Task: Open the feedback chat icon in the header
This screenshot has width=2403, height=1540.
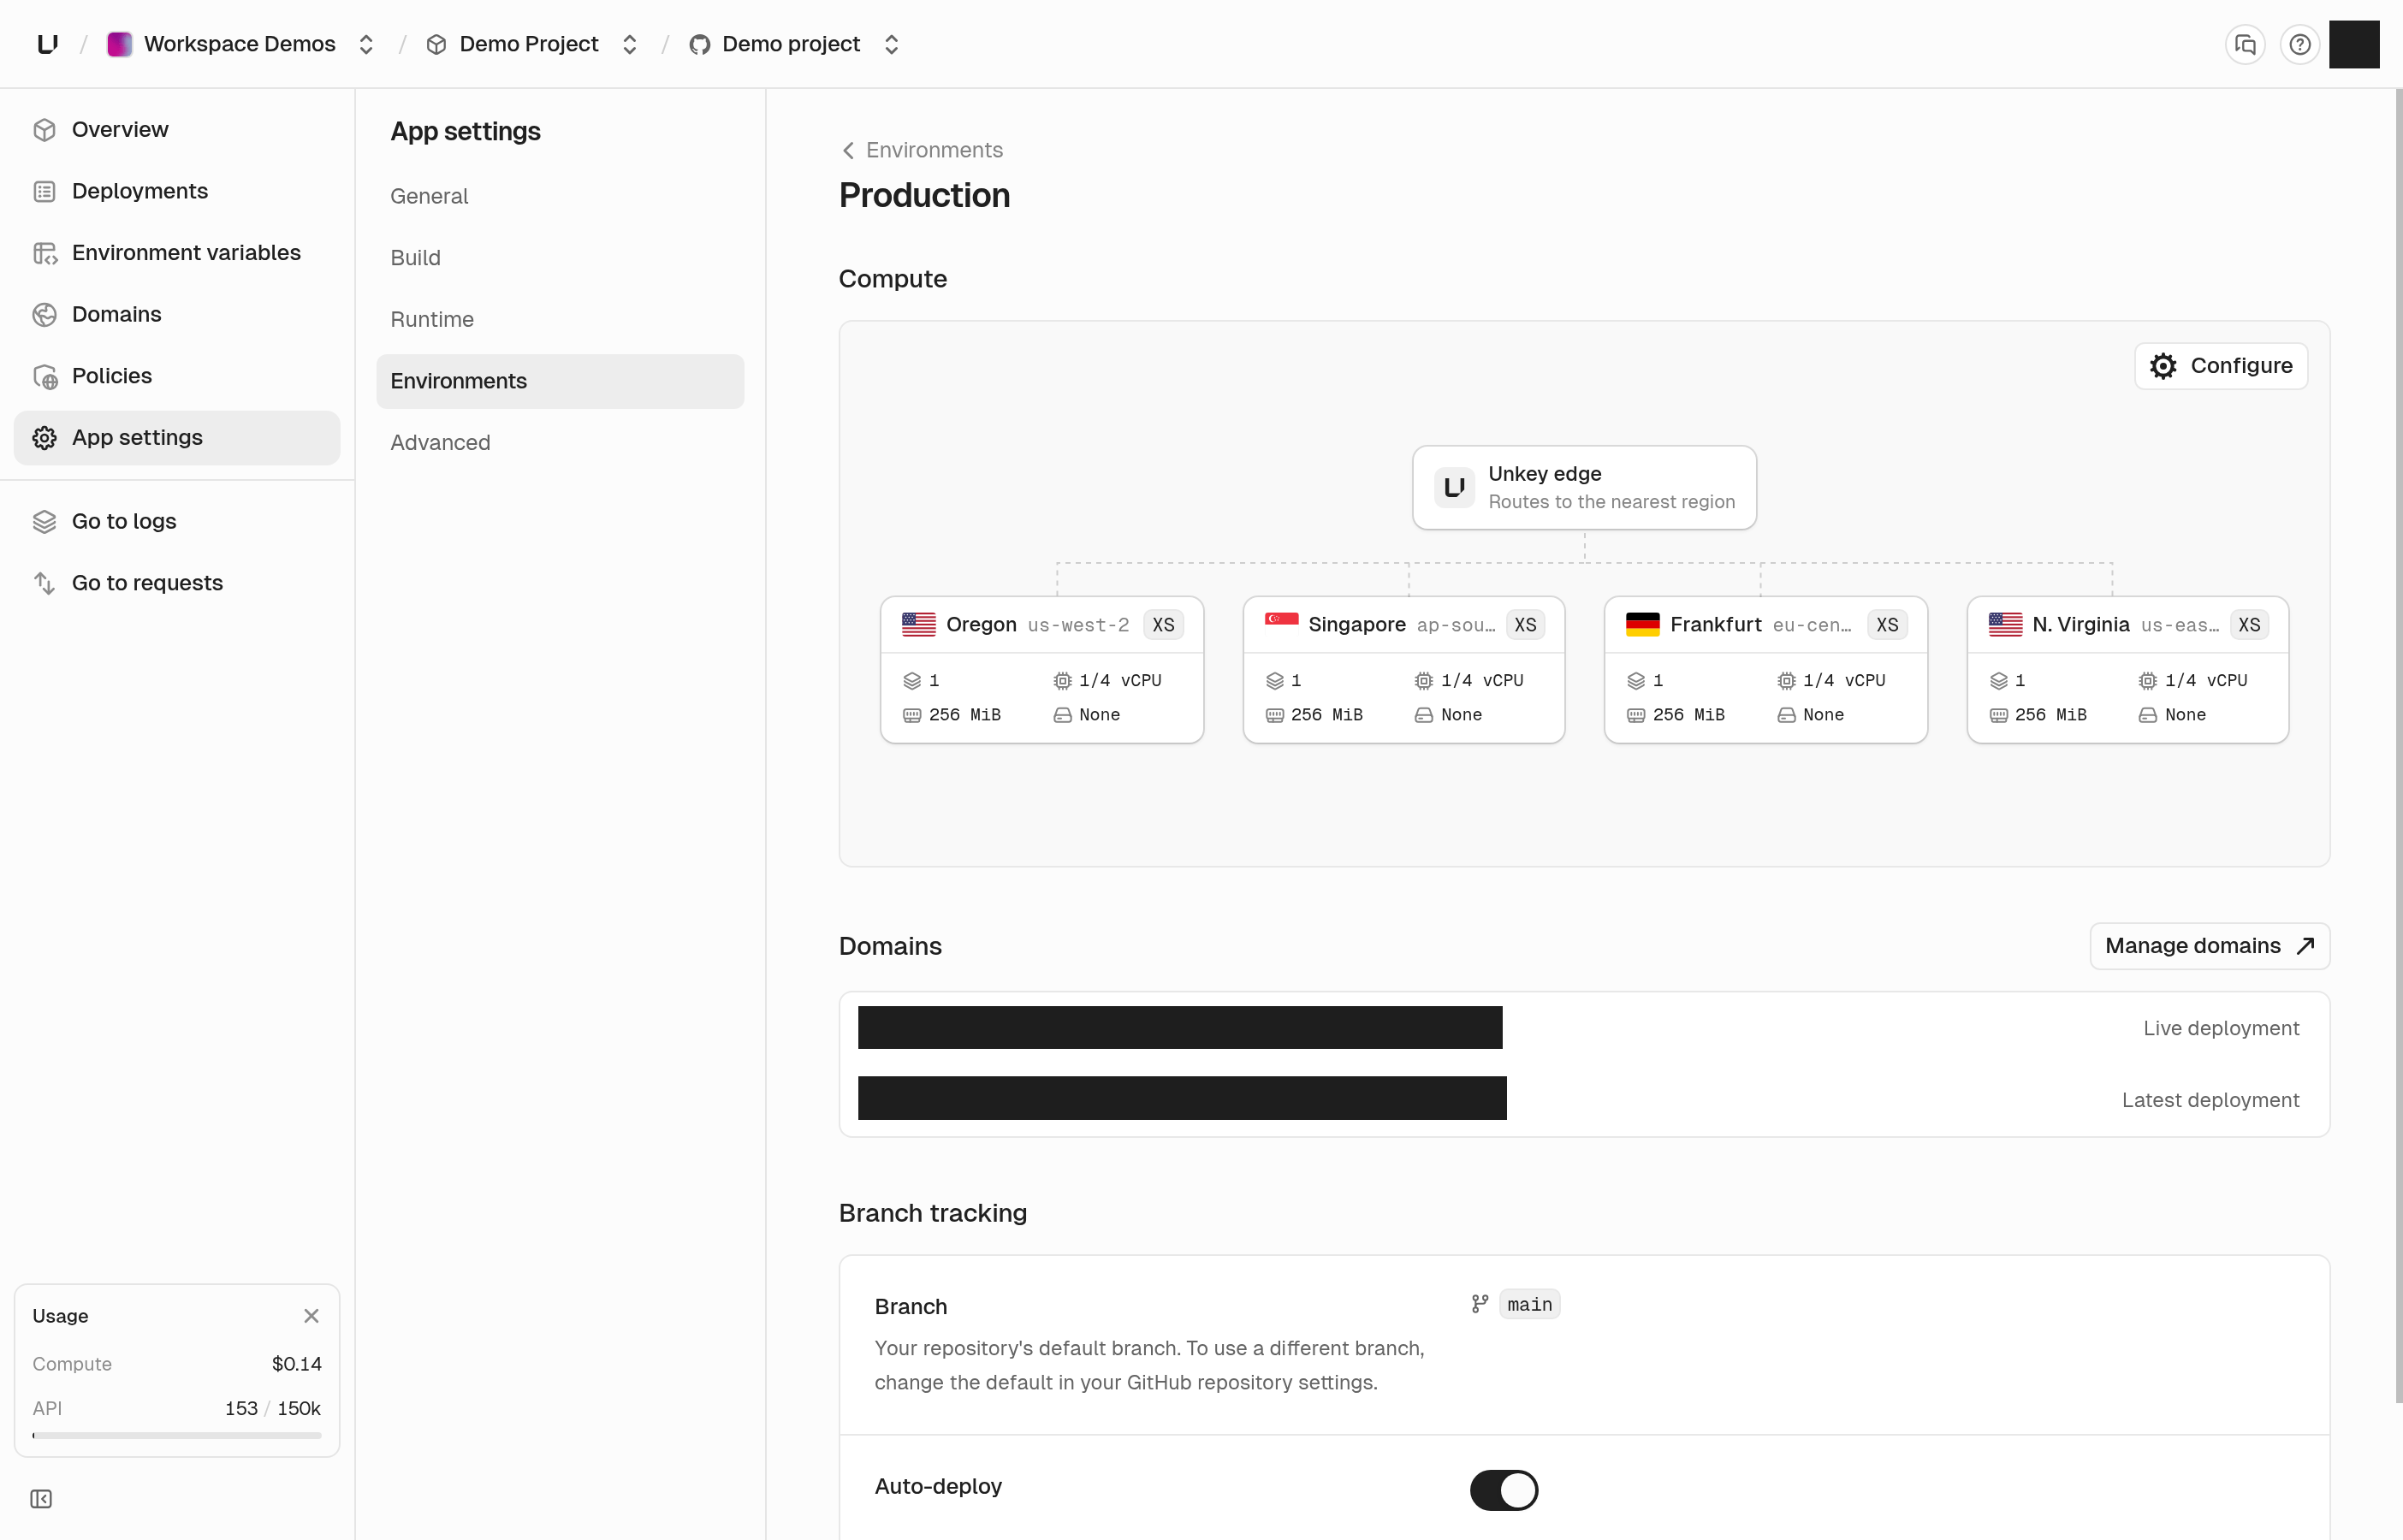Action: (2245, 44)
